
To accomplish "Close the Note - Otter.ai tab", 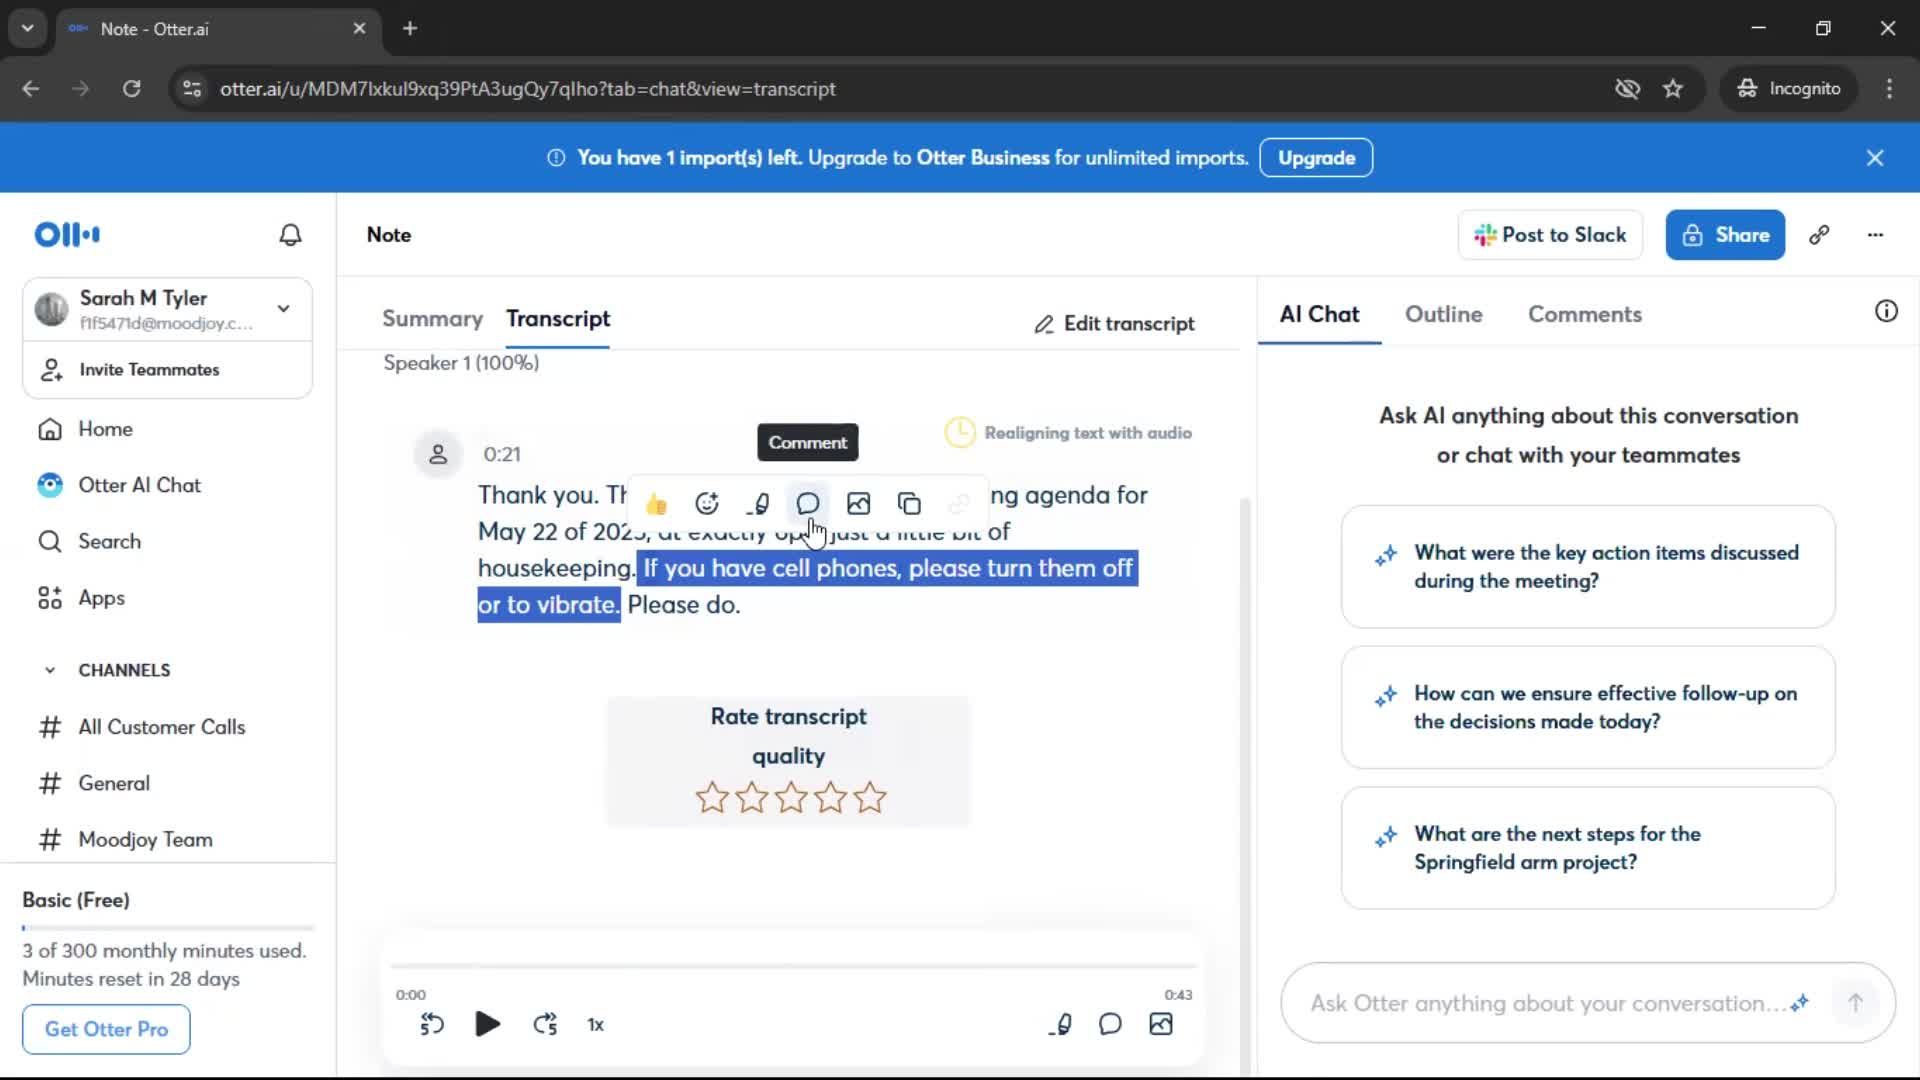I will 359,29.
